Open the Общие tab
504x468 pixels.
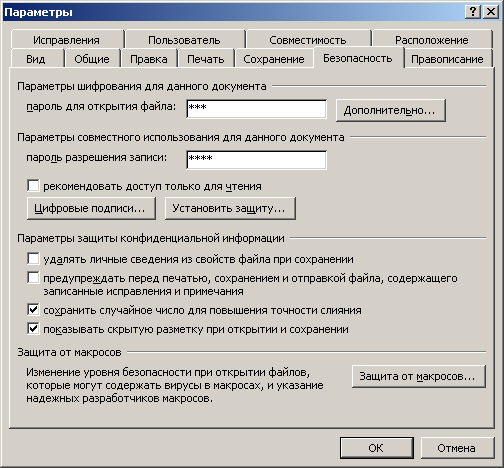[92, 59]
